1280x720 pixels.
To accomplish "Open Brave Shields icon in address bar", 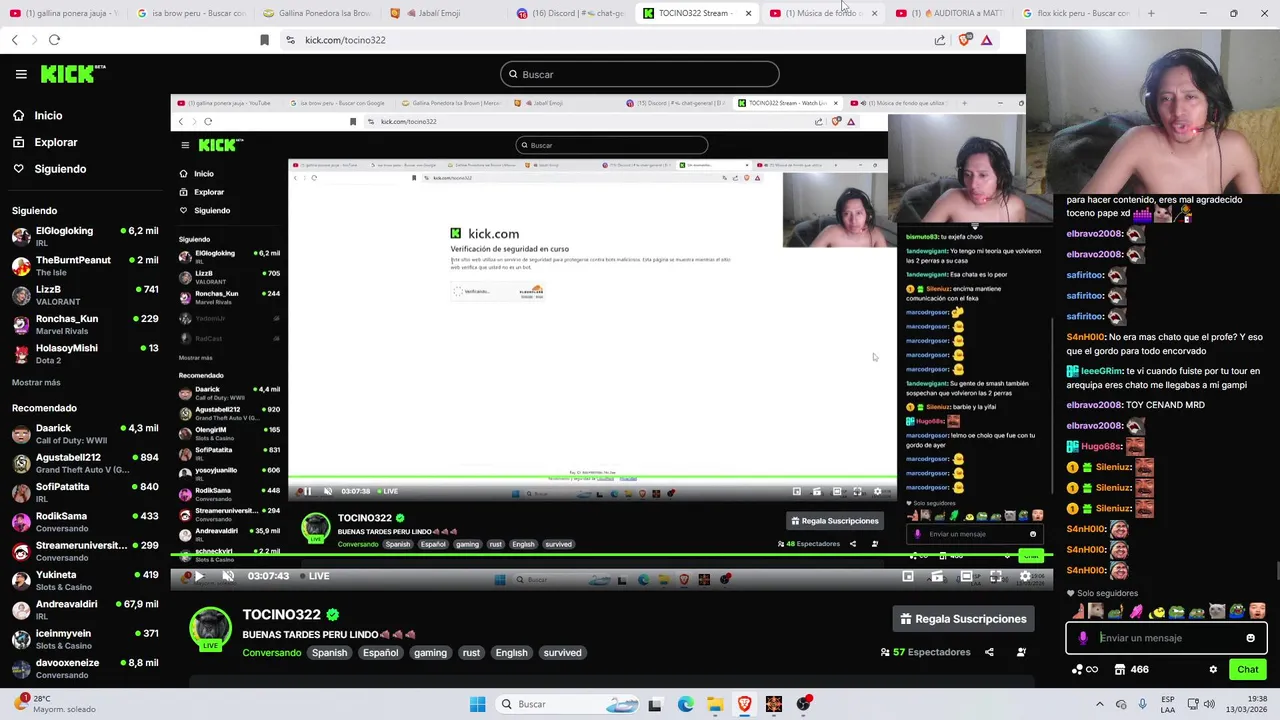I will (964, 40).
